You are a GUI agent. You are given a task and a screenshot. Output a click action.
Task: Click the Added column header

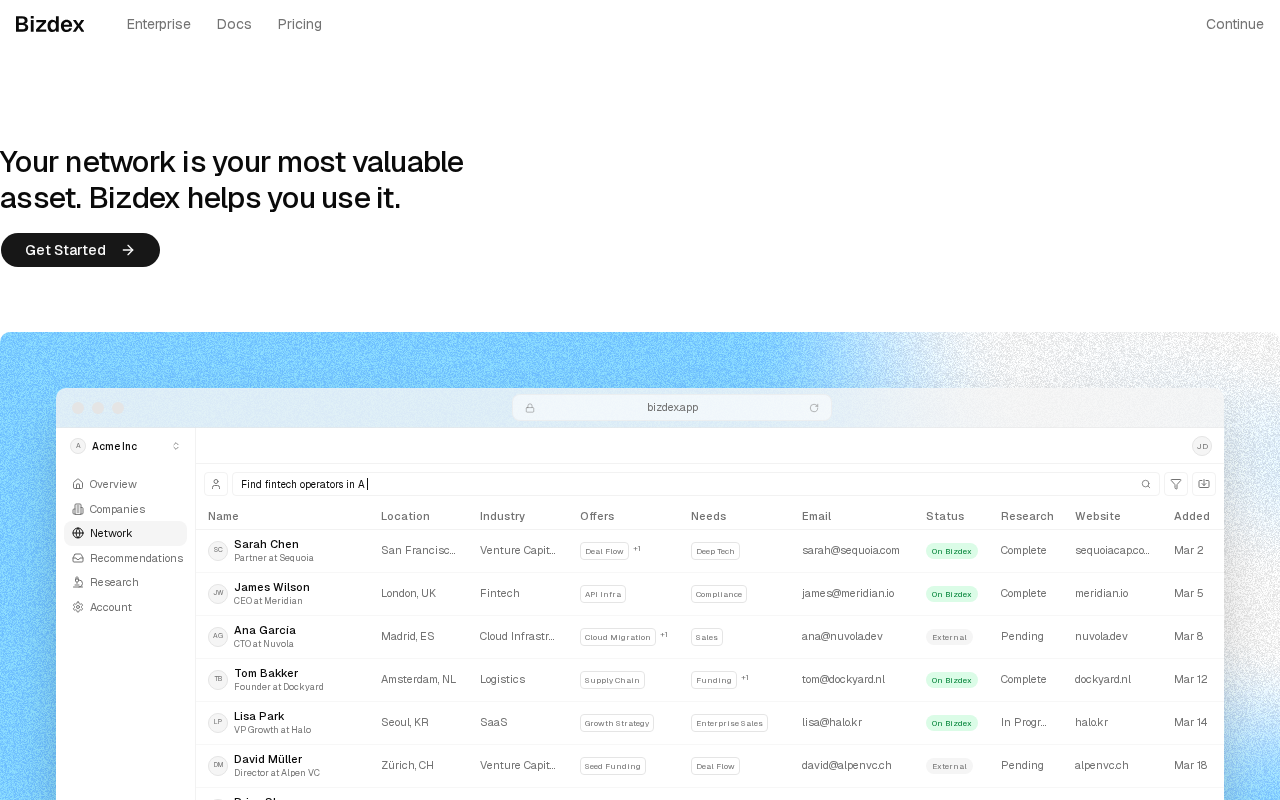(1192, 516)
